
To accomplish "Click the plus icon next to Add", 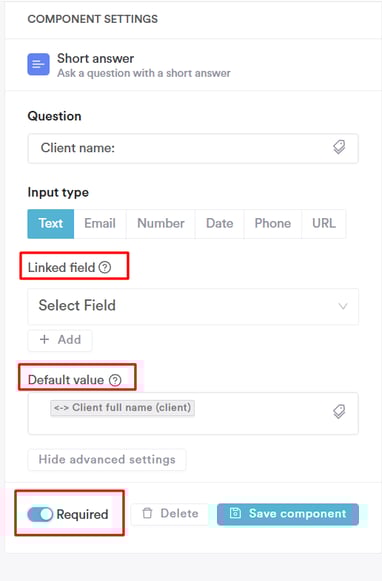I will 44,339.
